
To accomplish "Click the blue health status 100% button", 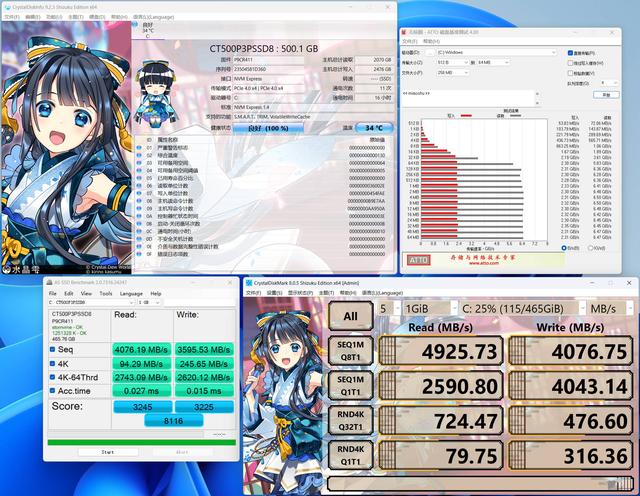I will tap(268, 128).
